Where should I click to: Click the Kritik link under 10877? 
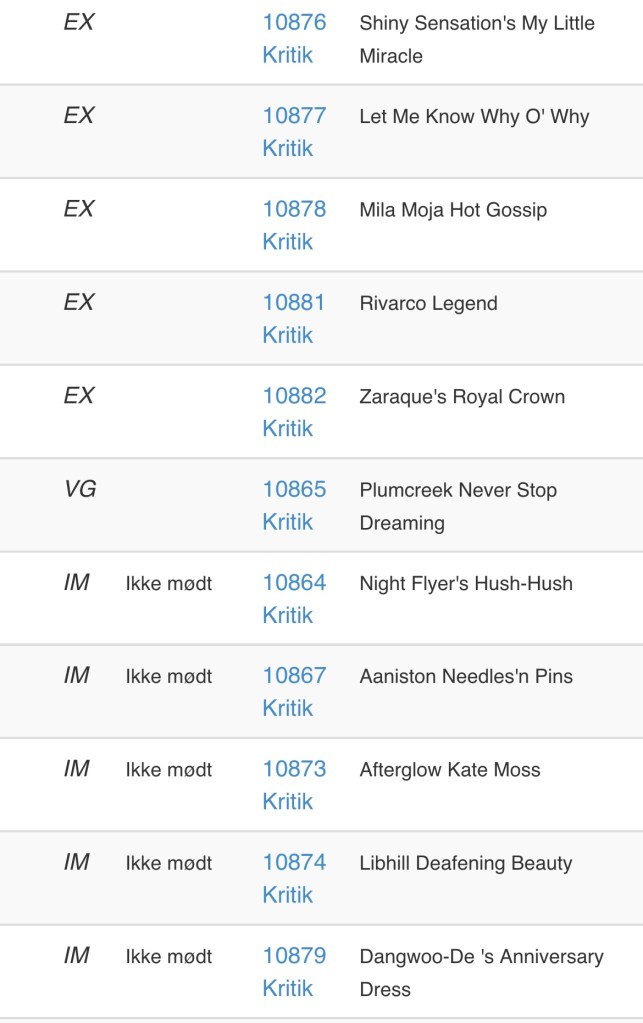coord(288,149)
